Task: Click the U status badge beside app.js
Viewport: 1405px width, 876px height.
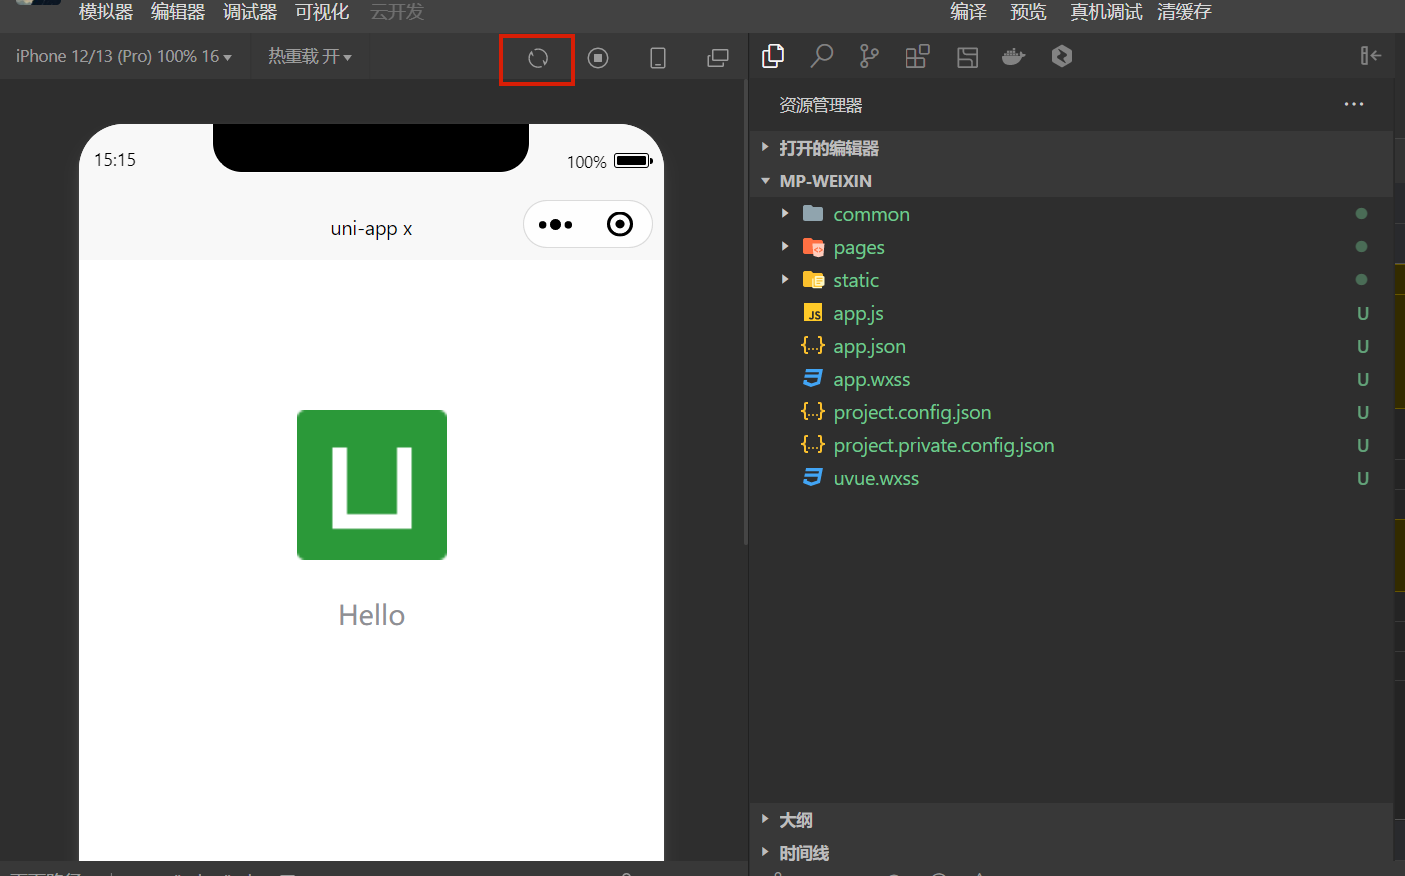Action: coord(1362,313)
